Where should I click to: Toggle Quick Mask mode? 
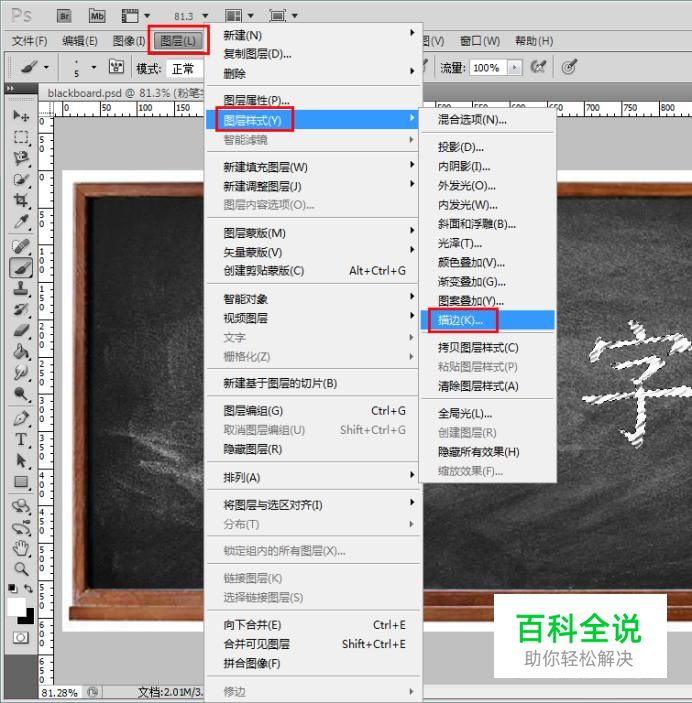pos(20,637)
